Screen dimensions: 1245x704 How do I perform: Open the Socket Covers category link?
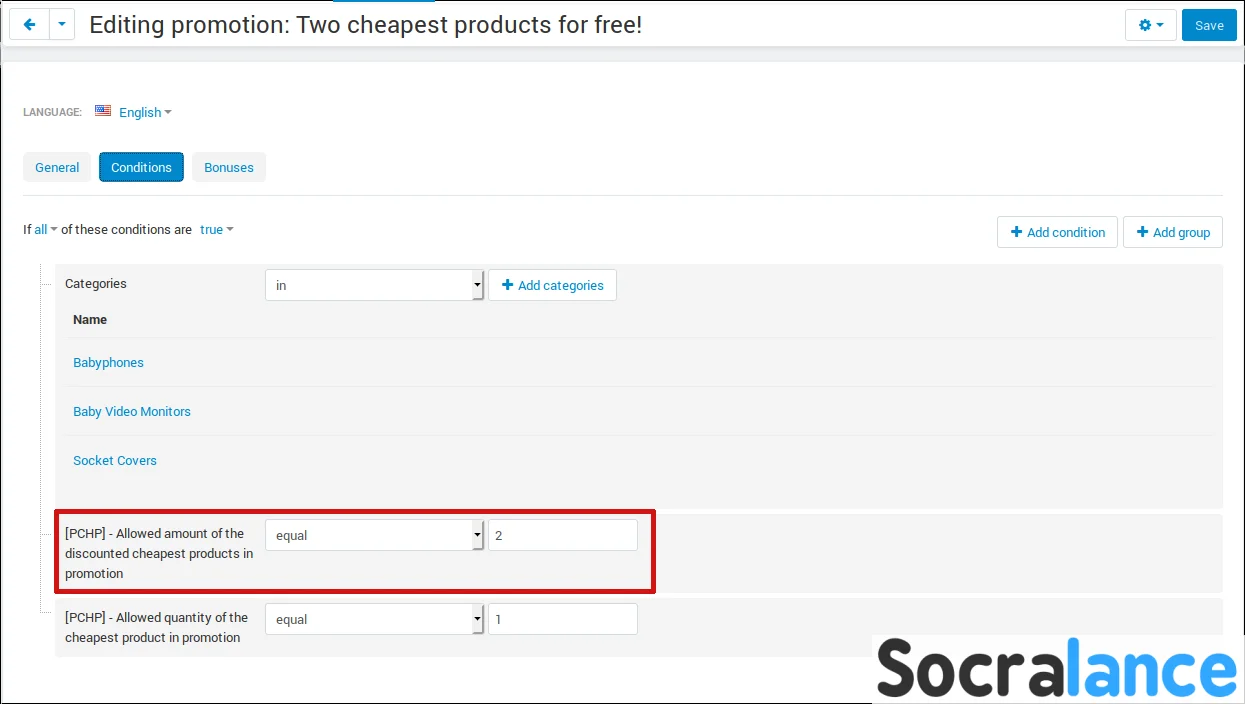pos(115,460)
